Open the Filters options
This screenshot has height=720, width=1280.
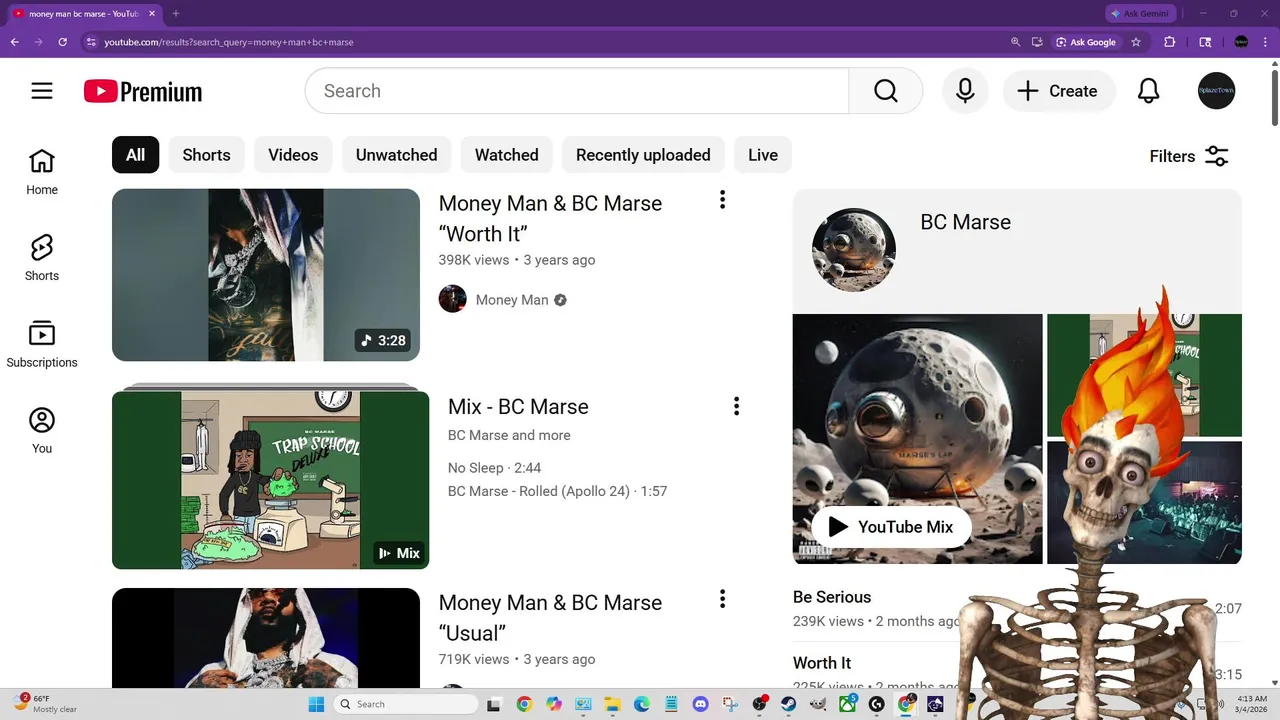(x=1189, y=156)
